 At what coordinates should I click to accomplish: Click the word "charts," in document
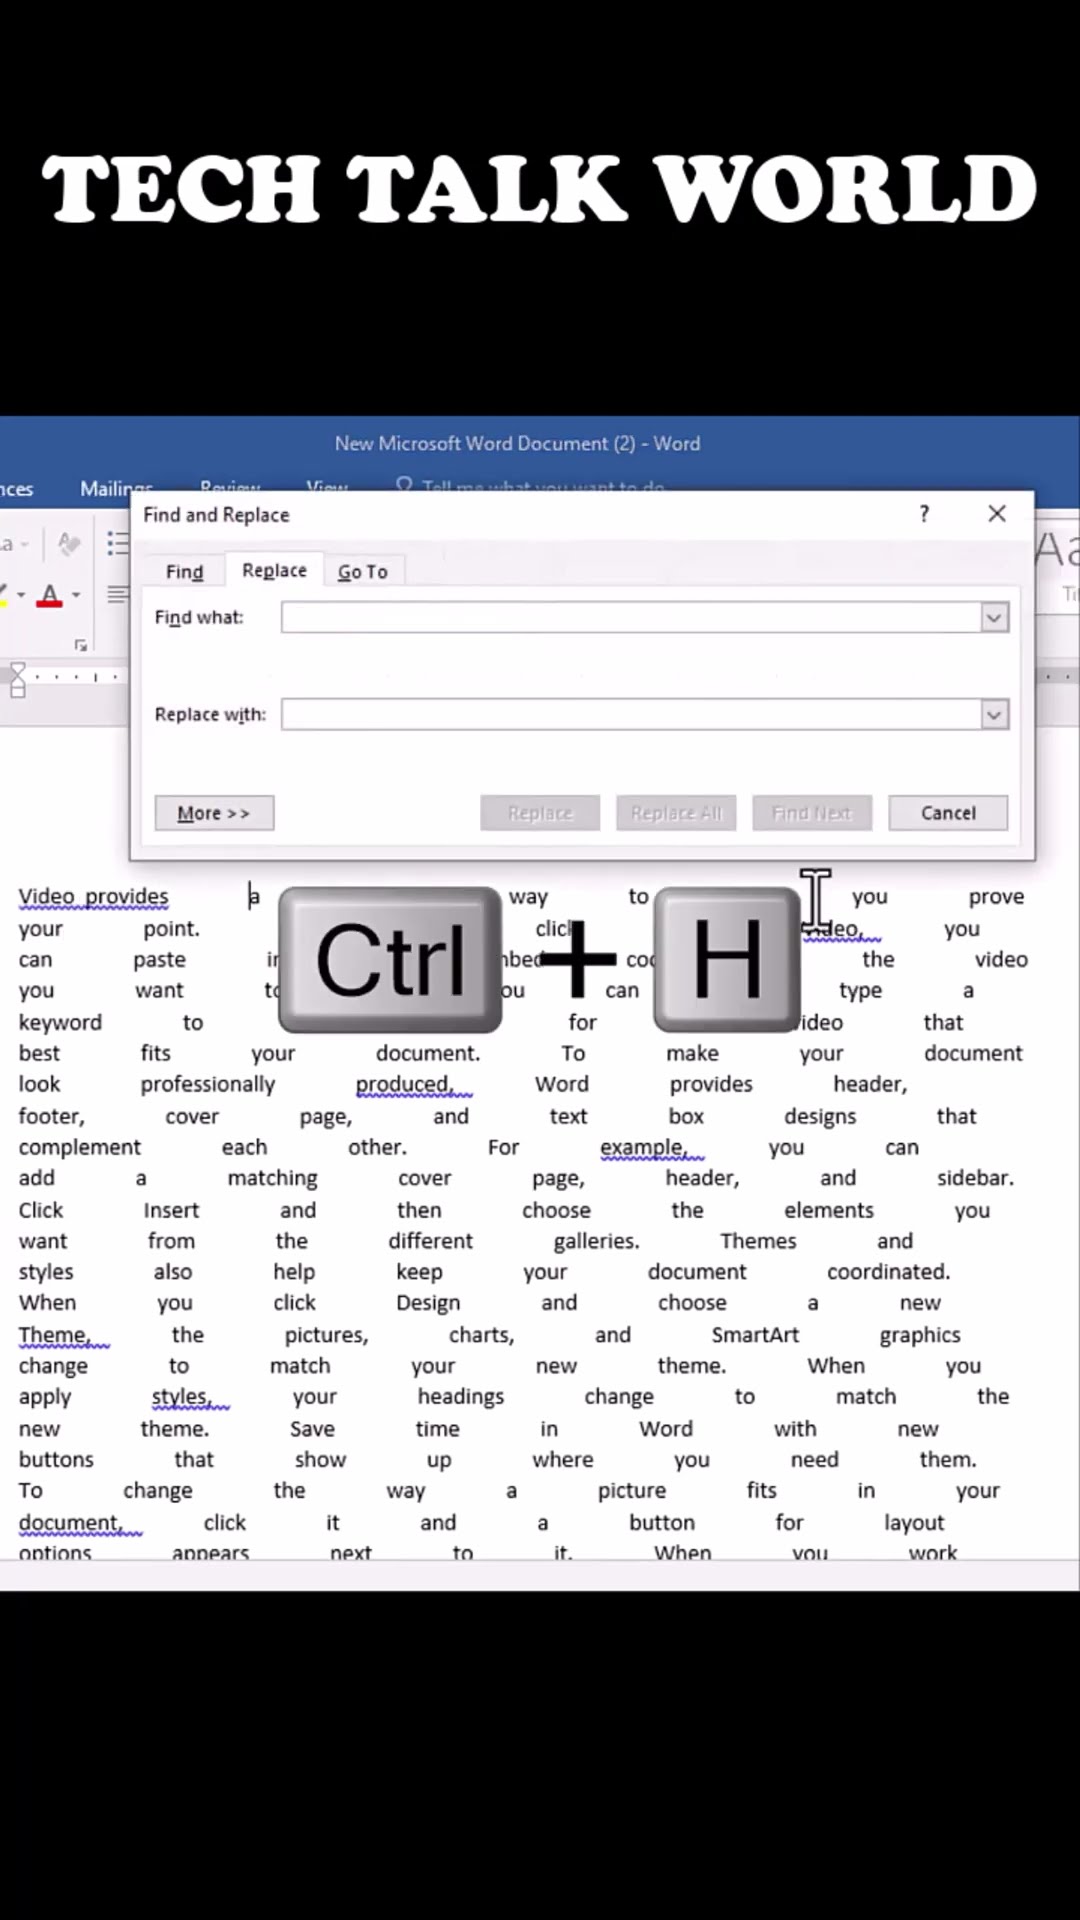[481, 1334]
